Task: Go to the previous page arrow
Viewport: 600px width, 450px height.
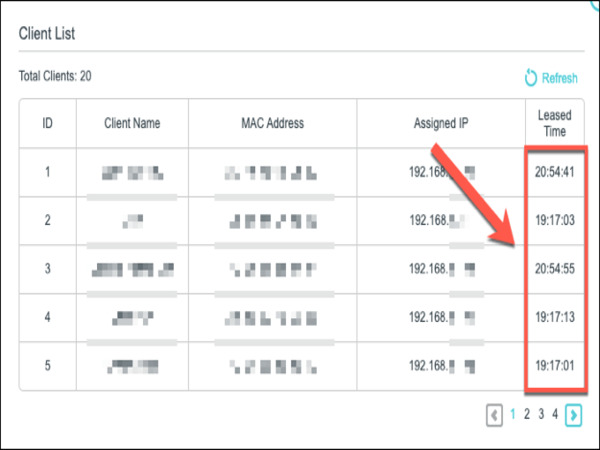Action: click(494, 414)
